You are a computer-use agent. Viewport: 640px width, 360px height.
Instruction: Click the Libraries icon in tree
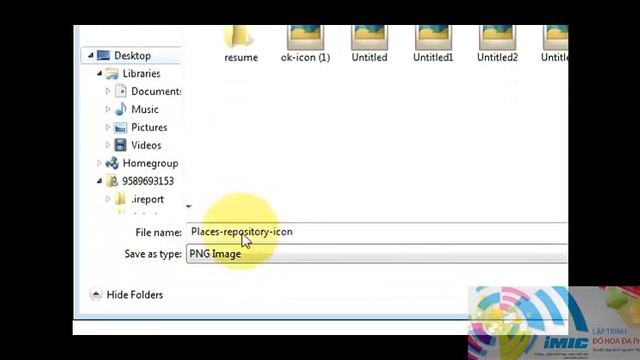point(112,73)
